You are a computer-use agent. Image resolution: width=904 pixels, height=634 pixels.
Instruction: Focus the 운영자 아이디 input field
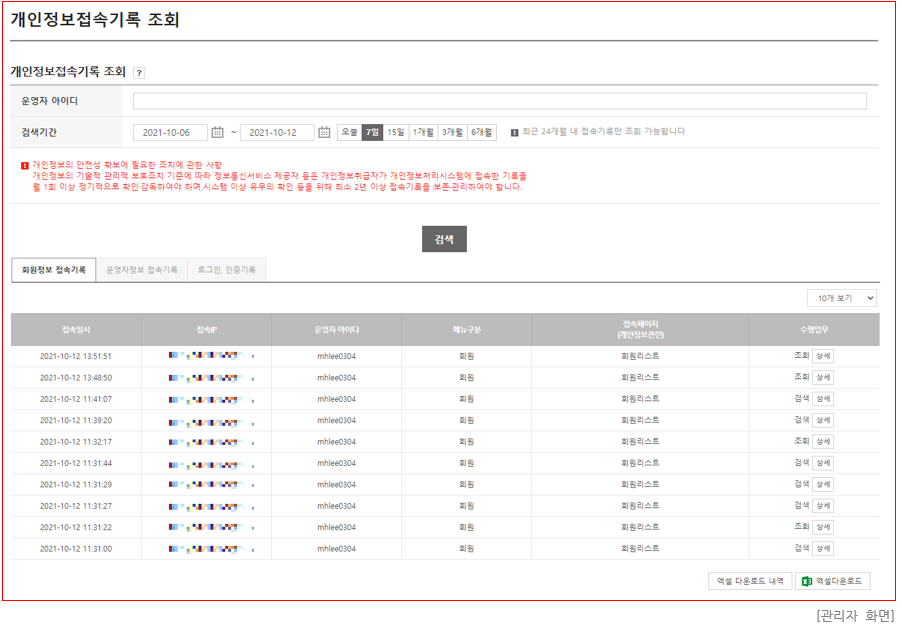pos(499,101)
